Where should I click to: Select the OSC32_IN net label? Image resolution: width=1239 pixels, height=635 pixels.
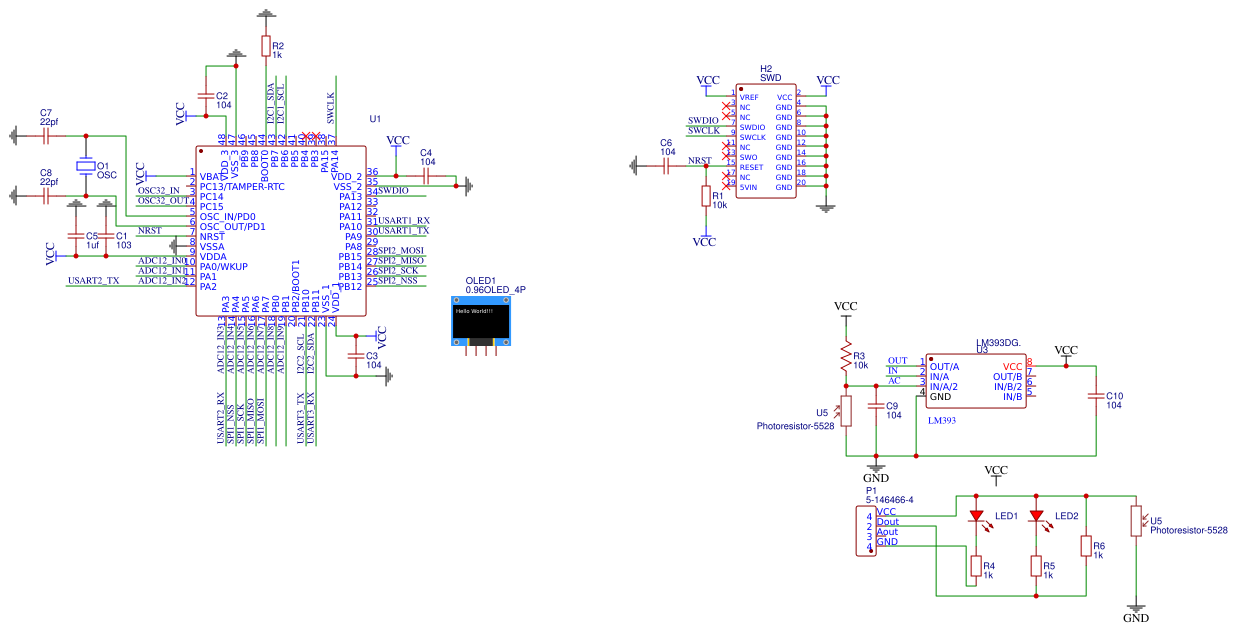click(159, 190)
